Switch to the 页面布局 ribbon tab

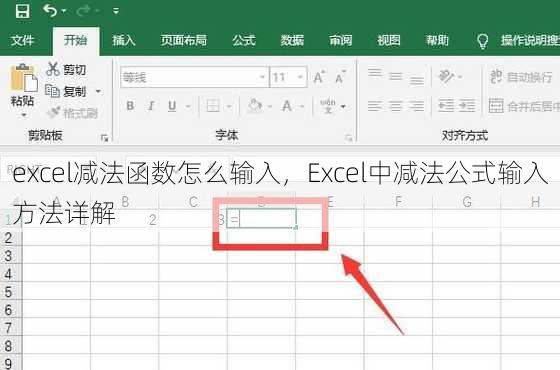pyautogui.click(x=184, y=40)
